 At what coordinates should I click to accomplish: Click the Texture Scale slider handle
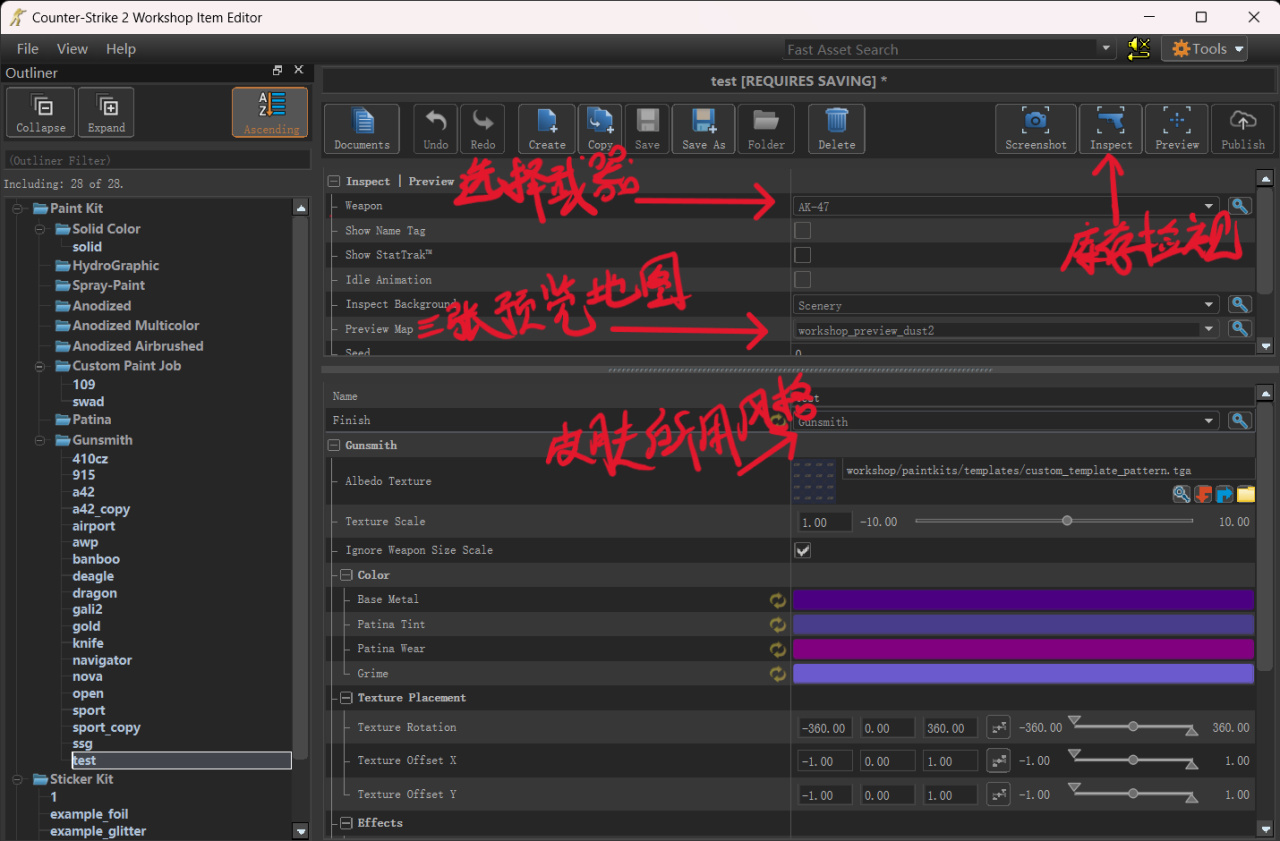[x=1067, y=521]
